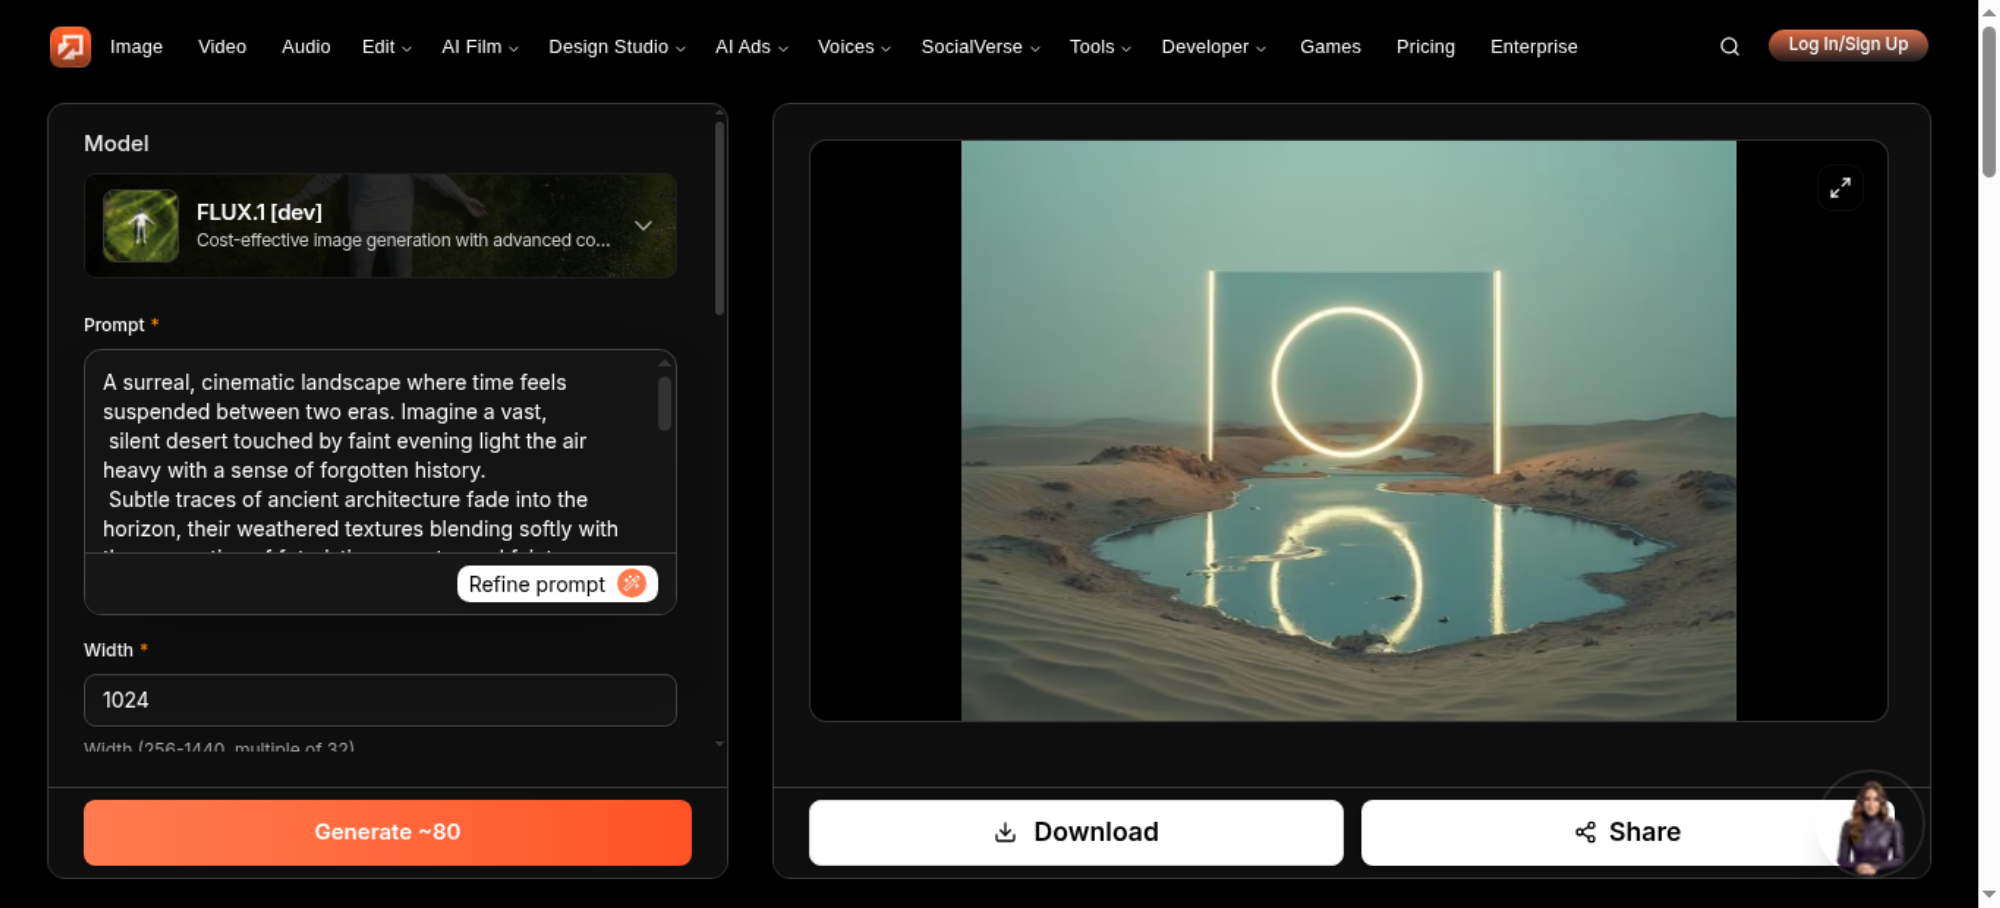Click the browser page vertical scrollbar
This screenshot has height=908, width=2000.
tap(1989, 102)
